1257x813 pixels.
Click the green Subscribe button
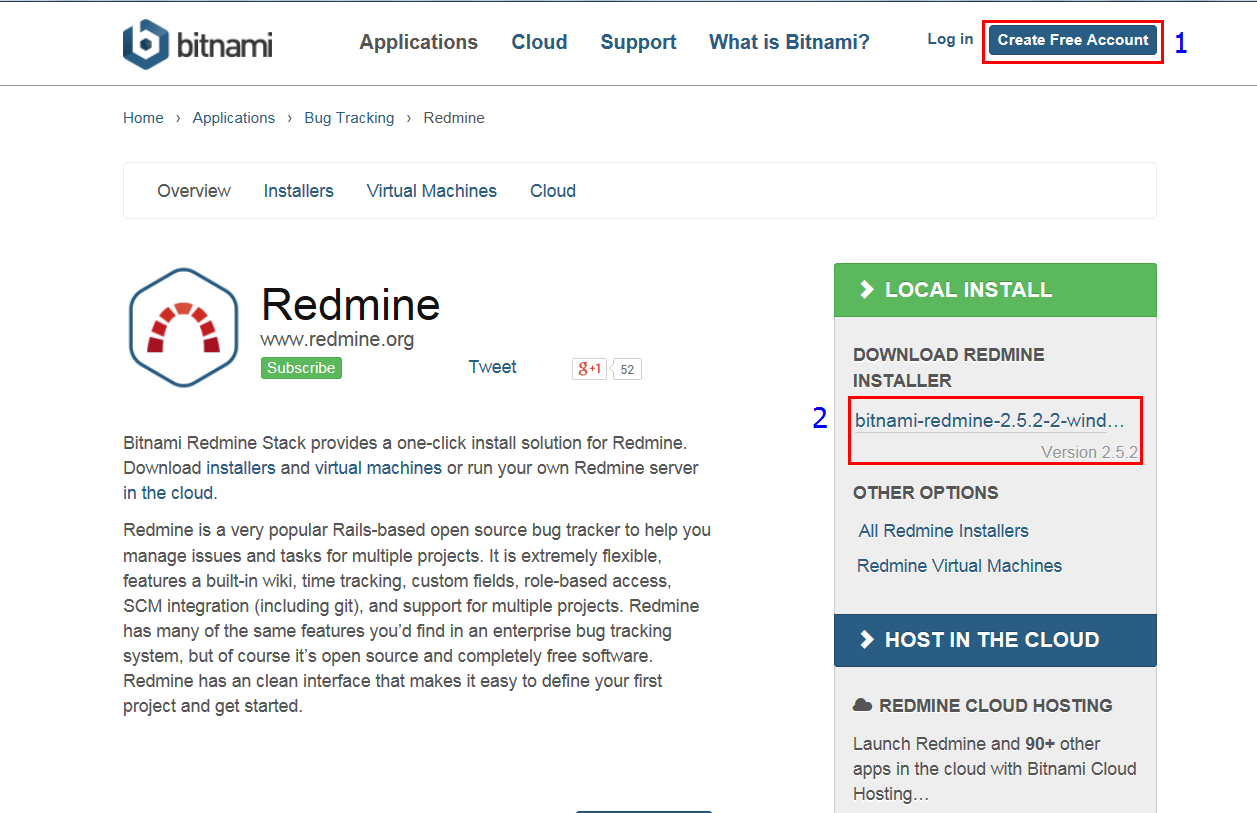point(301,368)
